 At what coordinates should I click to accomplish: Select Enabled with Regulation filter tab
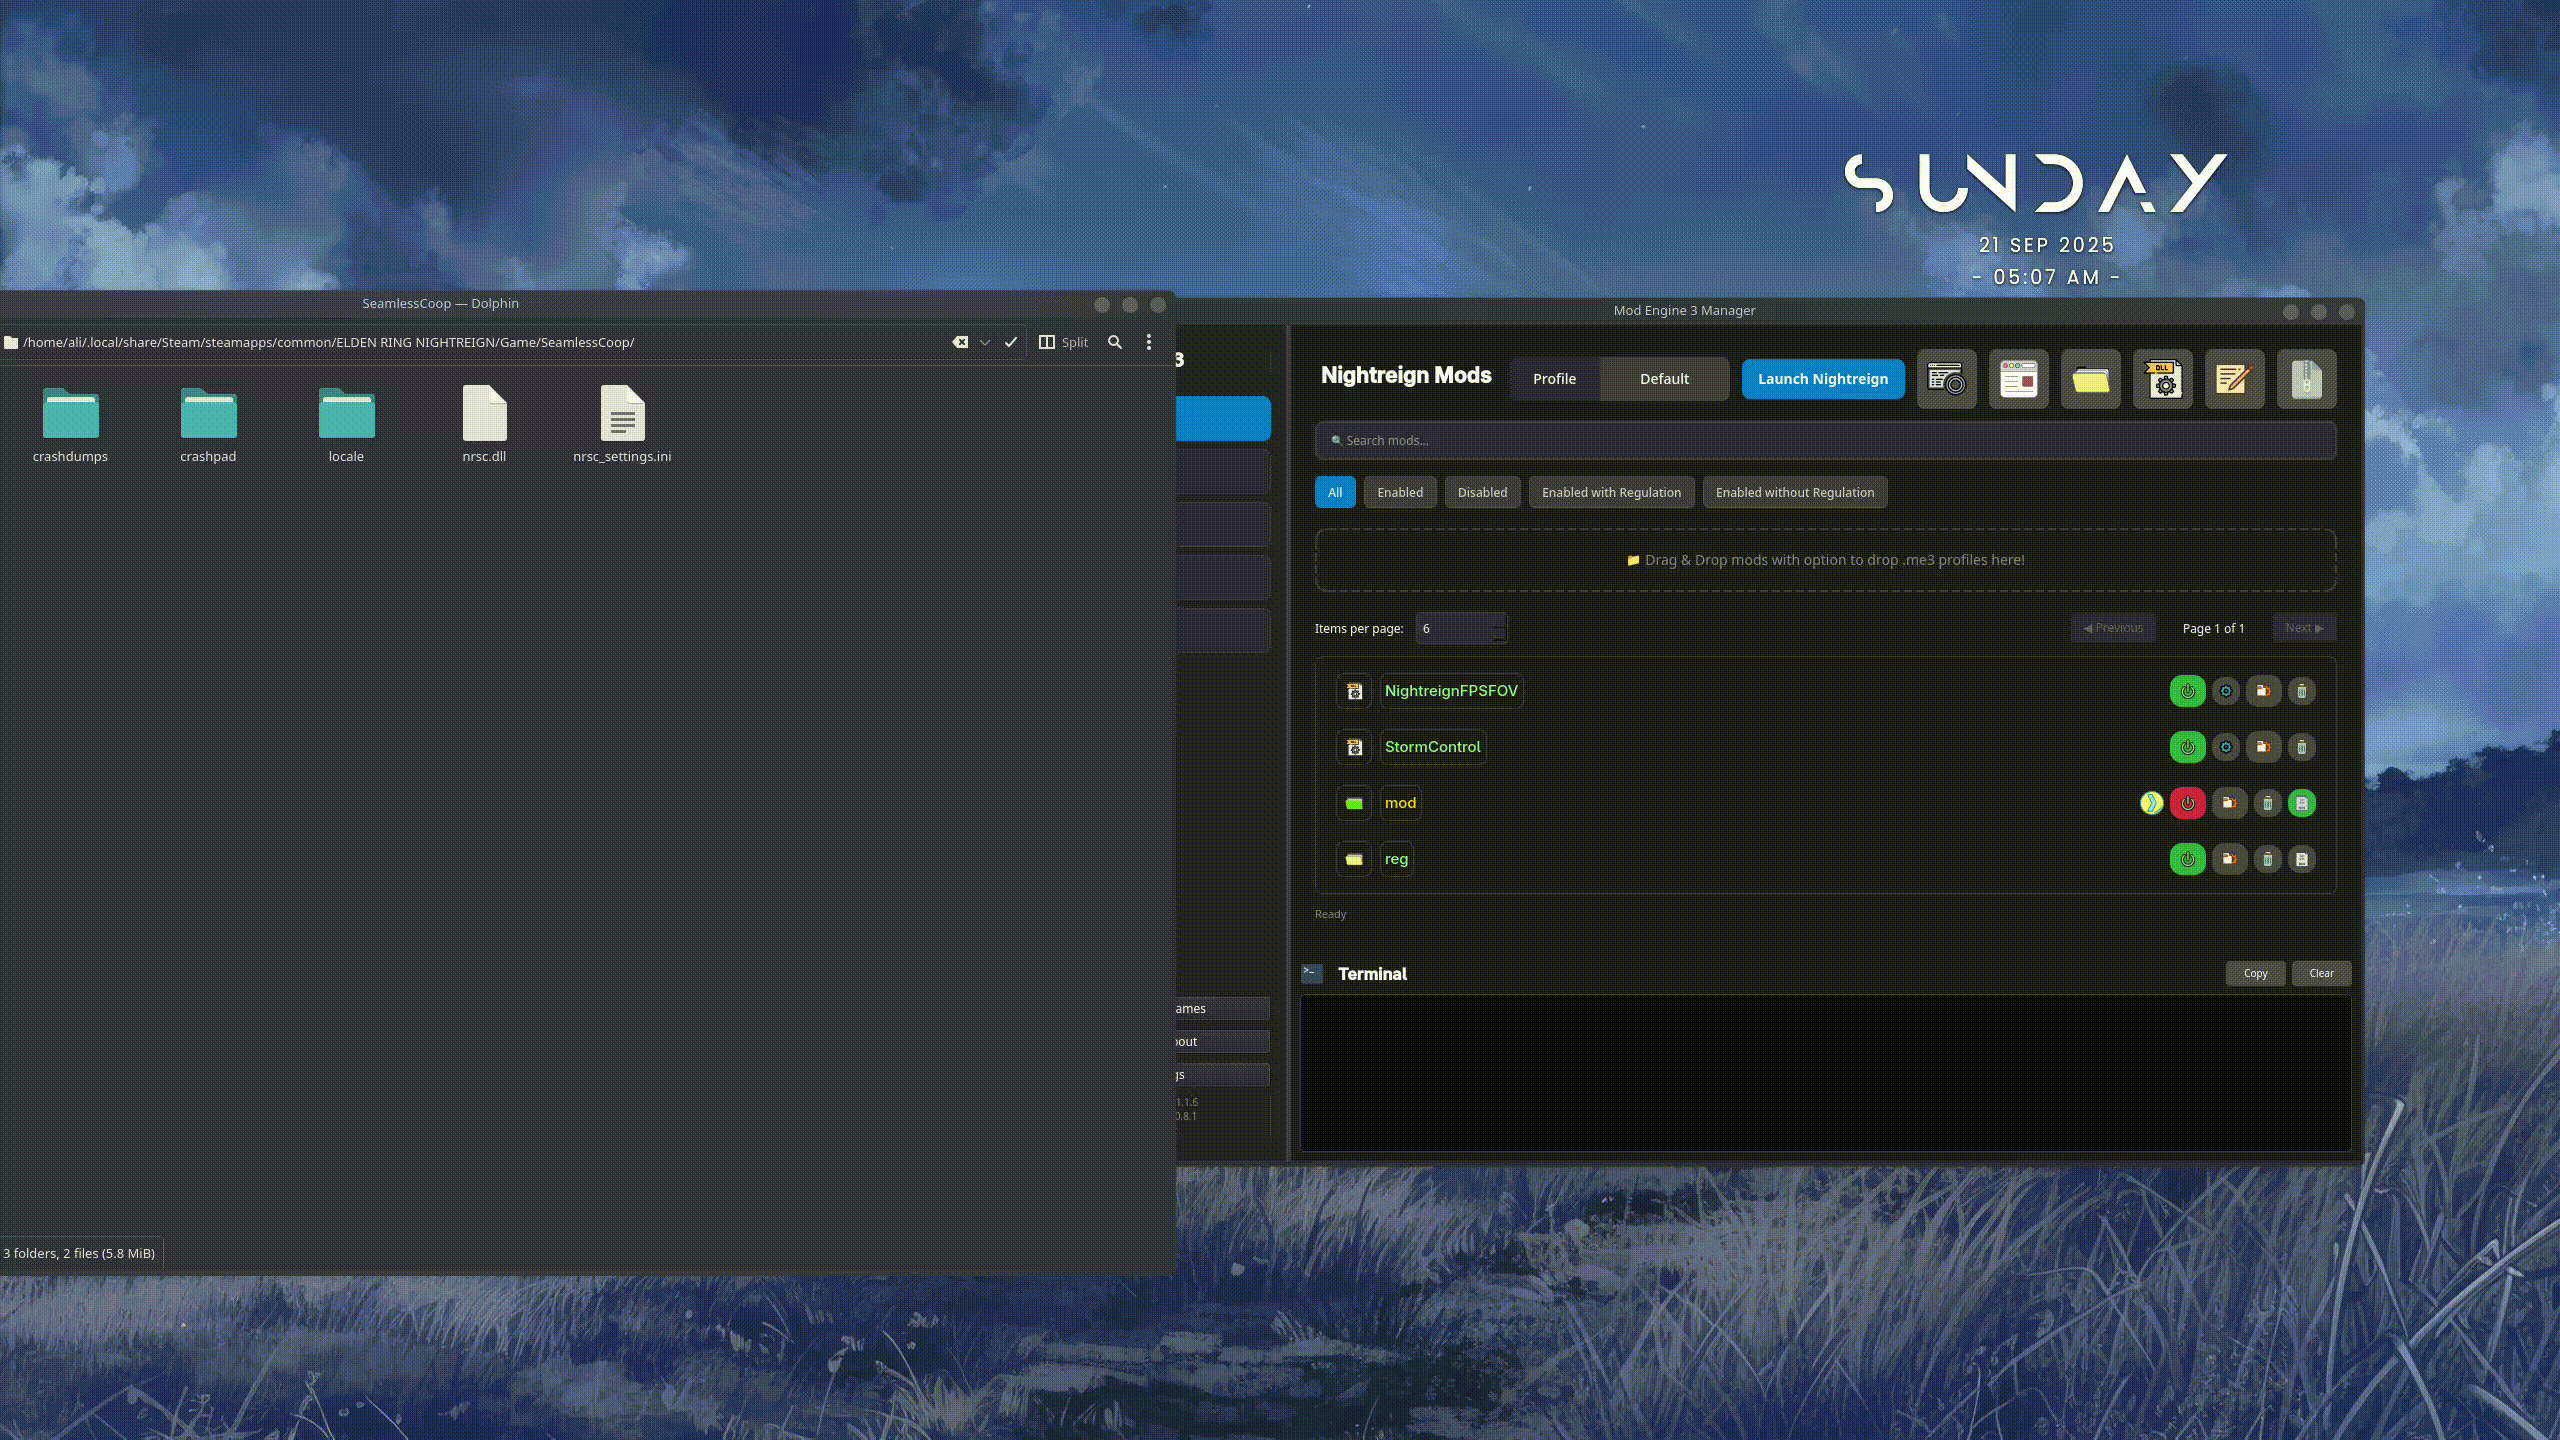(x=1610, y=492)
